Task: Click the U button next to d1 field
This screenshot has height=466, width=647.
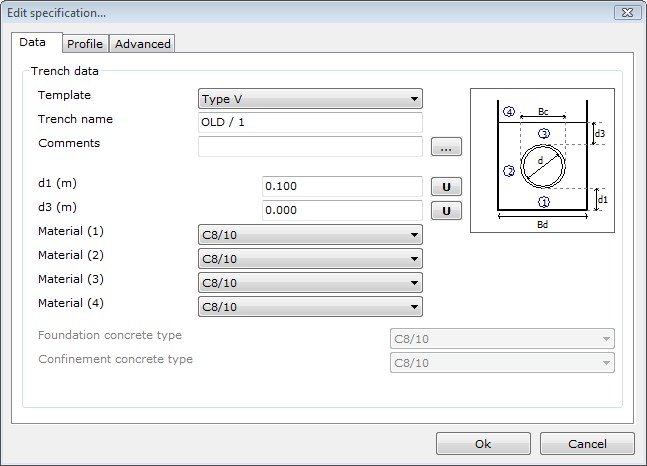Action: click(x=446, y=187)
